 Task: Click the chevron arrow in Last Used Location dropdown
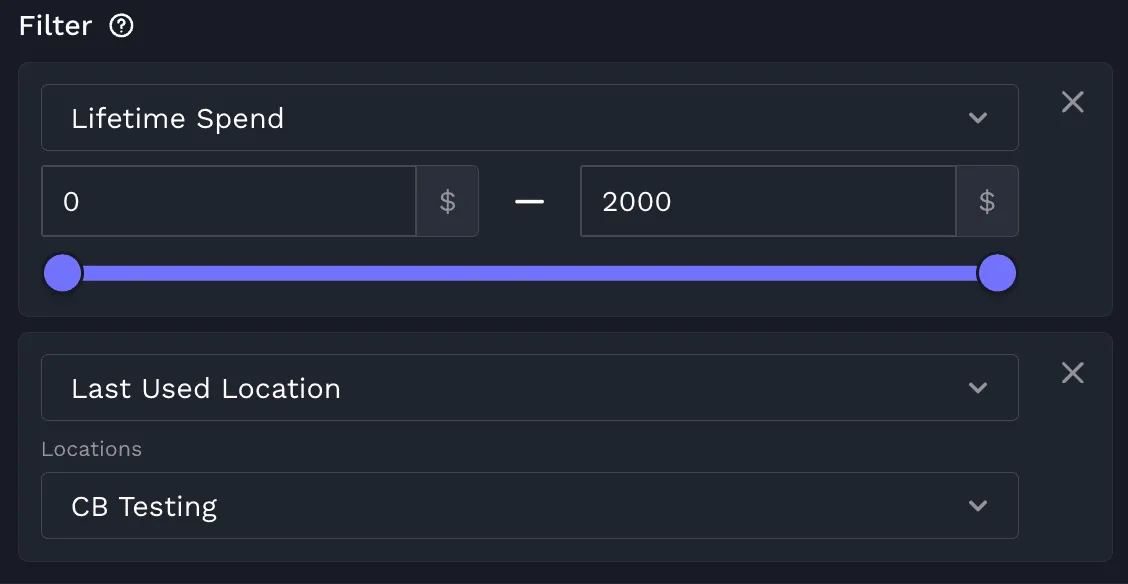coord(978,388)
